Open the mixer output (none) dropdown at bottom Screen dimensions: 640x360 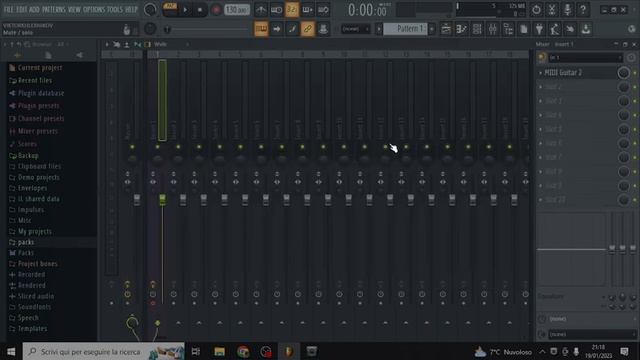pyautogui.click(x=591, y=334)
